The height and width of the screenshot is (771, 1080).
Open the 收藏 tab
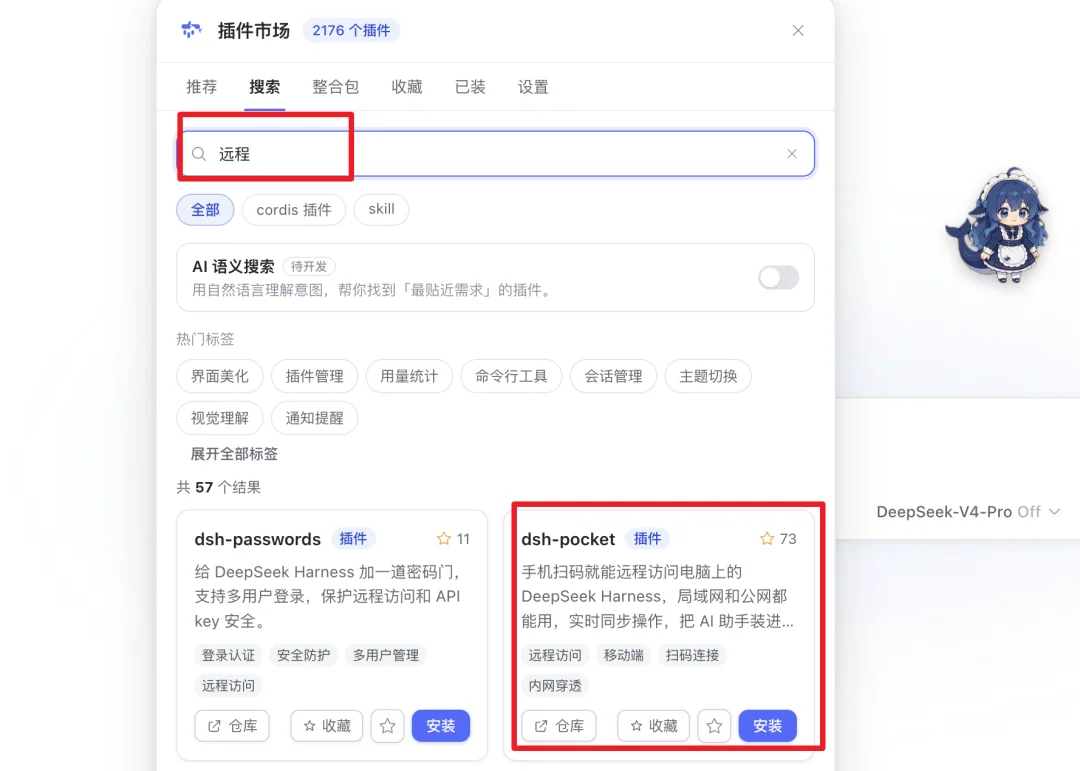pos(406,87)
